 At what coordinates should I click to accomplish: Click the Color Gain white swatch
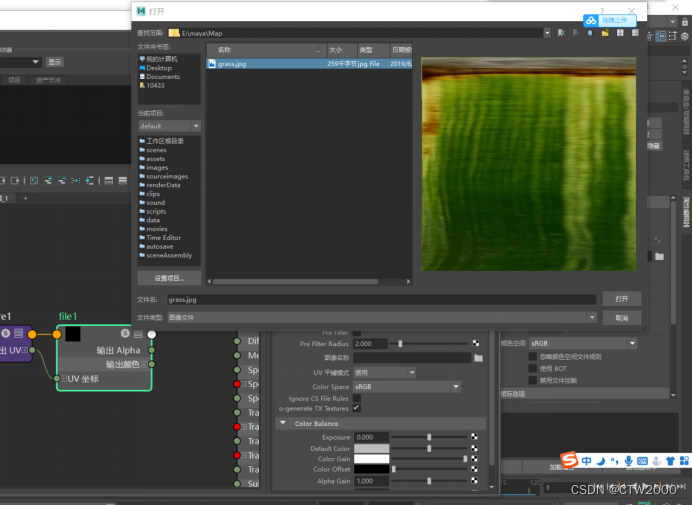[371, 459]
